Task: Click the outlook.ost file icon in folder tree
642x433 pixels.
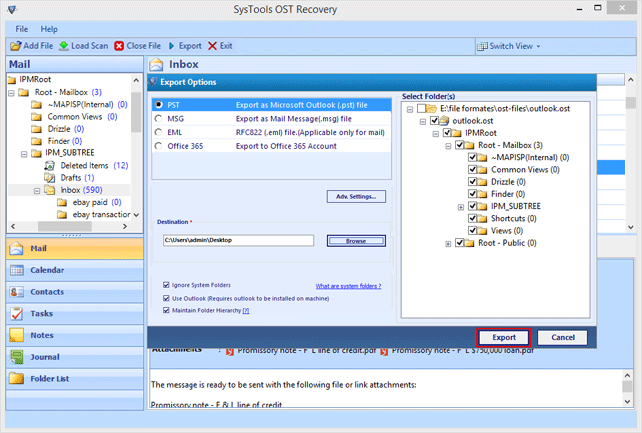Action: [444, 121]
